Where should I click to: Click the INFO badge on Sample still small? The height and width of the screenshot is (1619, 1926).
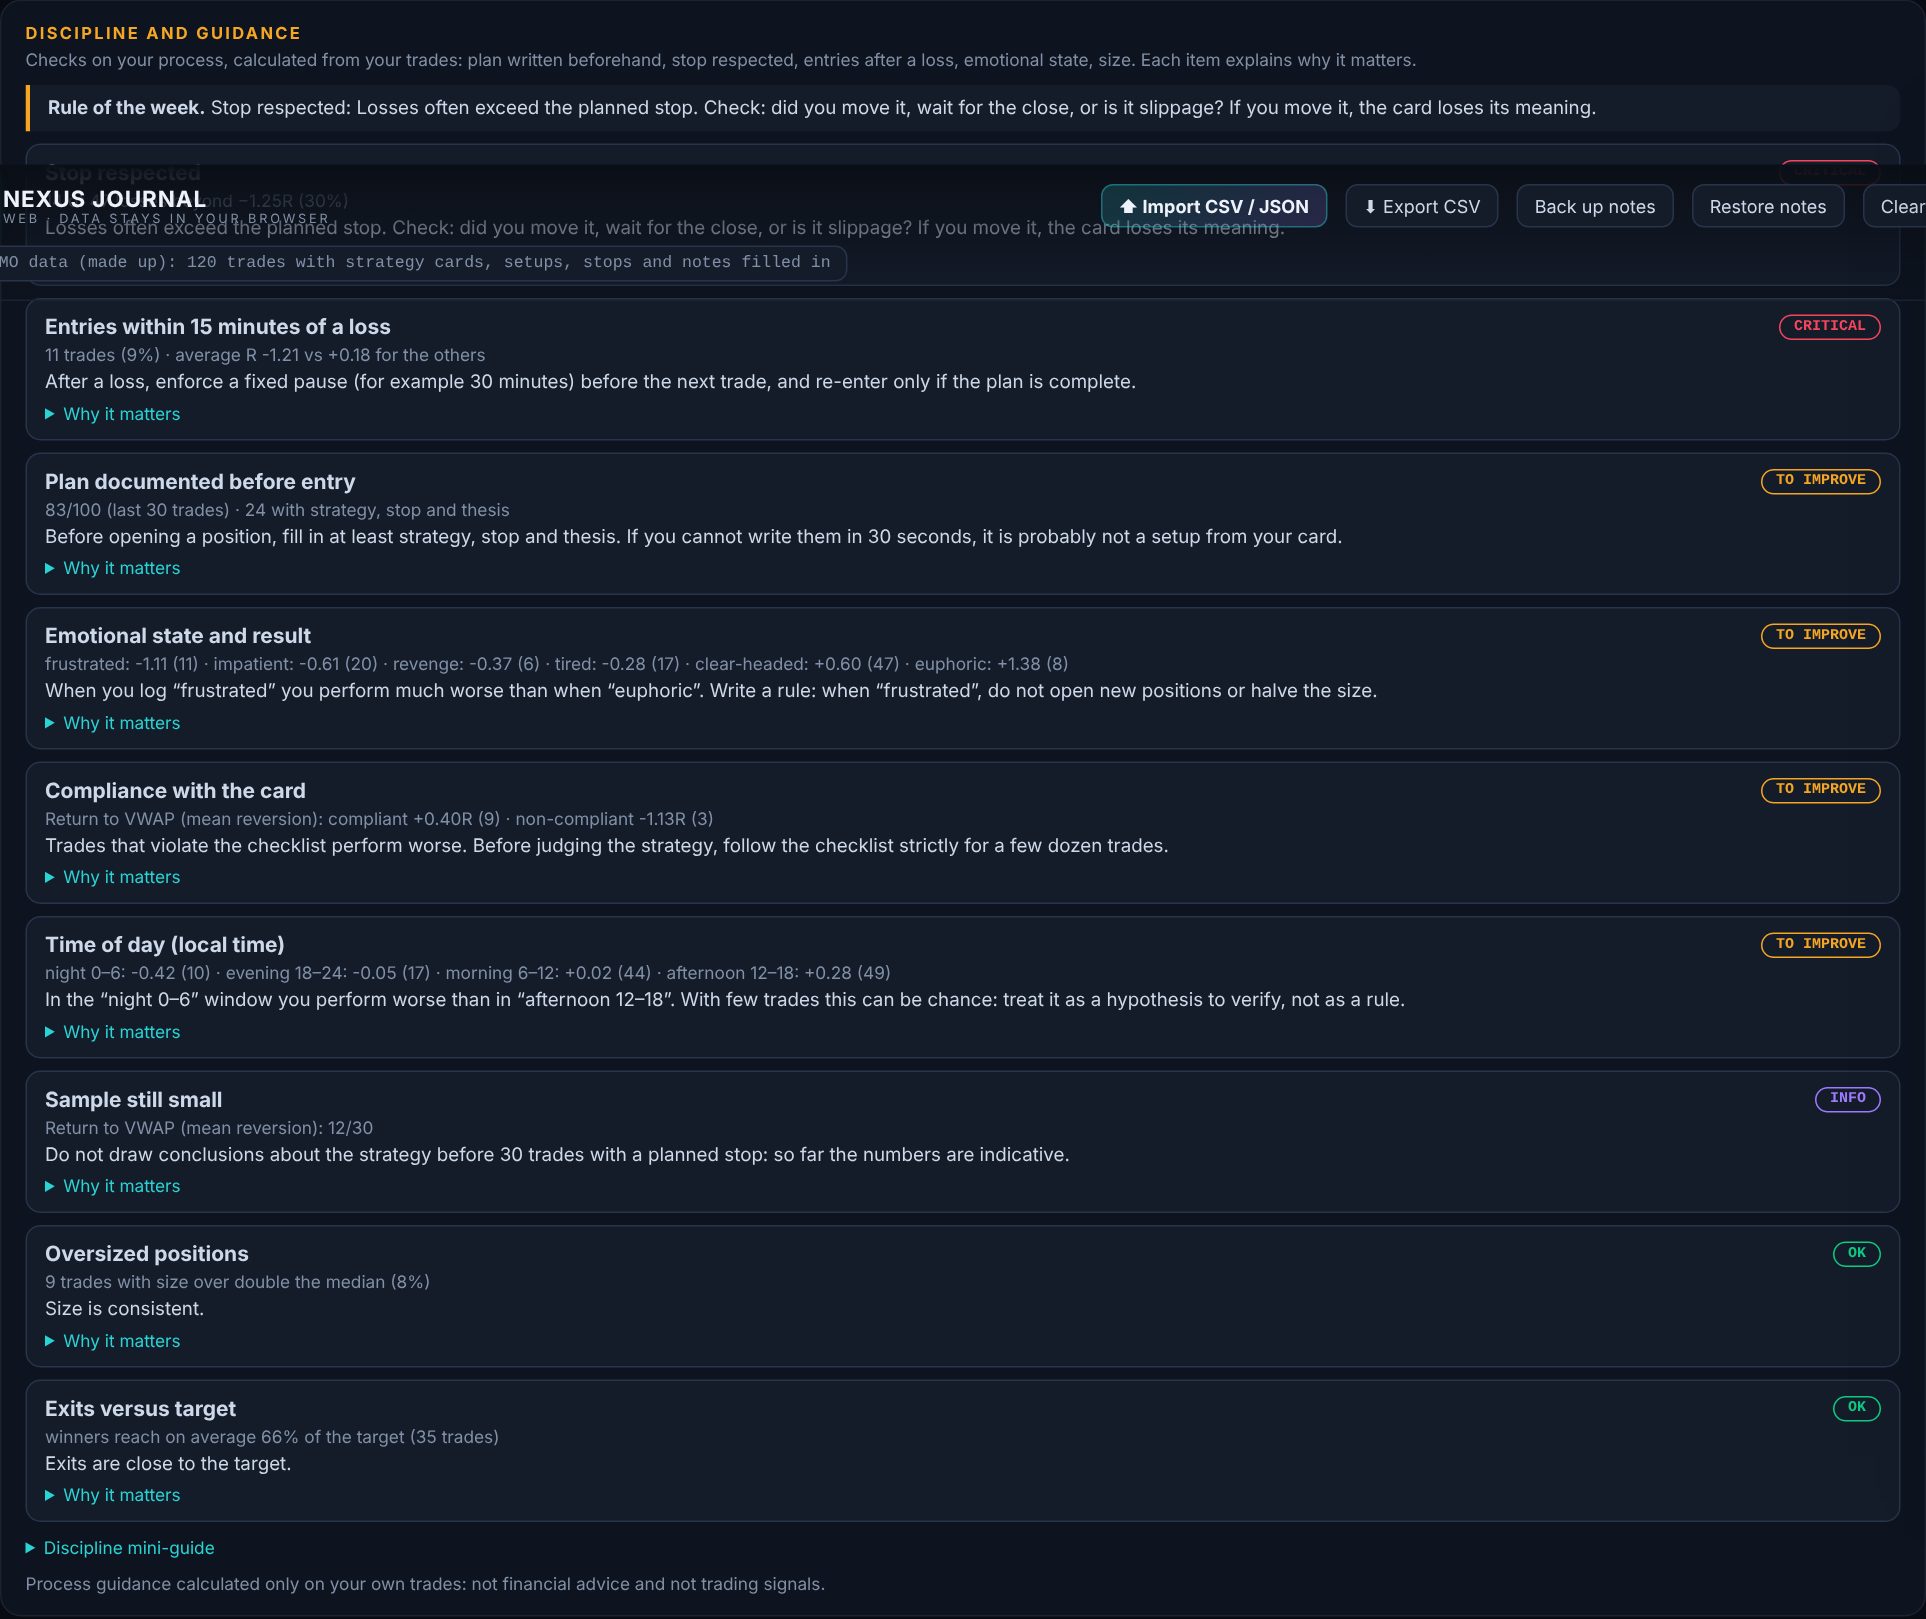[x=1847, y=1098]
